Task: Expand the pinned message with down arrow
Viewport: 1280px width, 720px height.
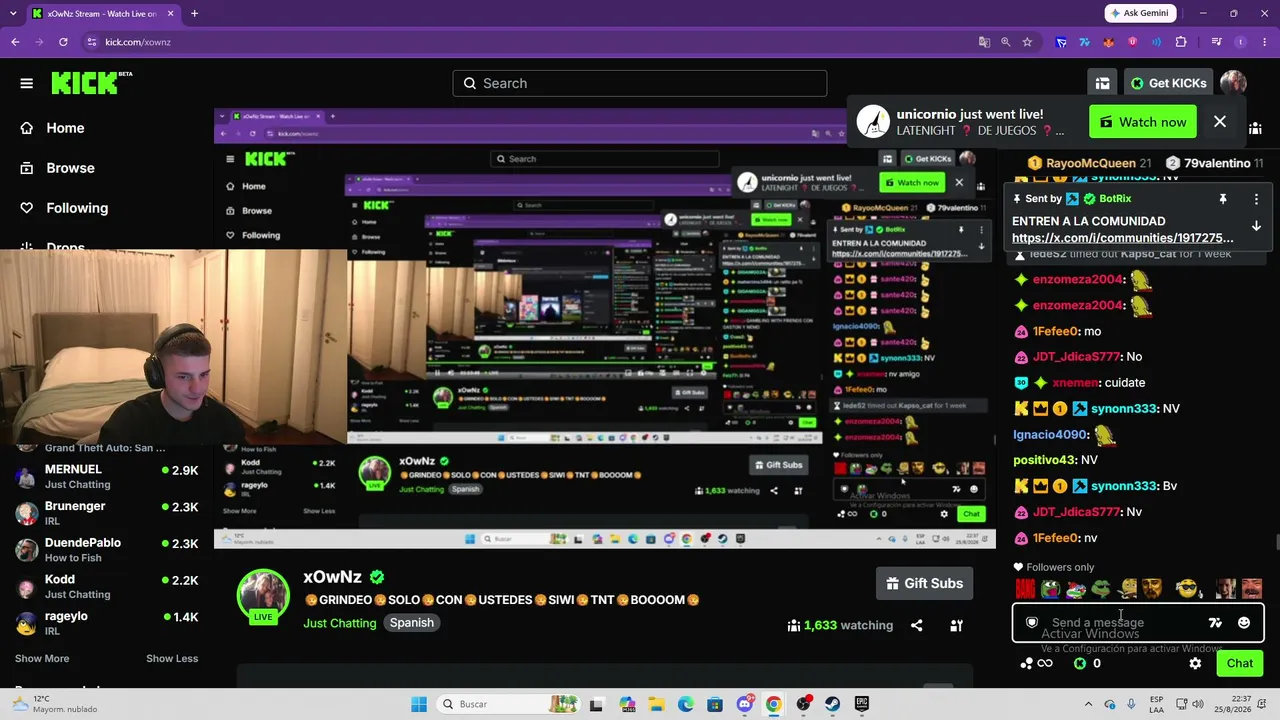Action: pyautogui.click(x=1256, y=226)
